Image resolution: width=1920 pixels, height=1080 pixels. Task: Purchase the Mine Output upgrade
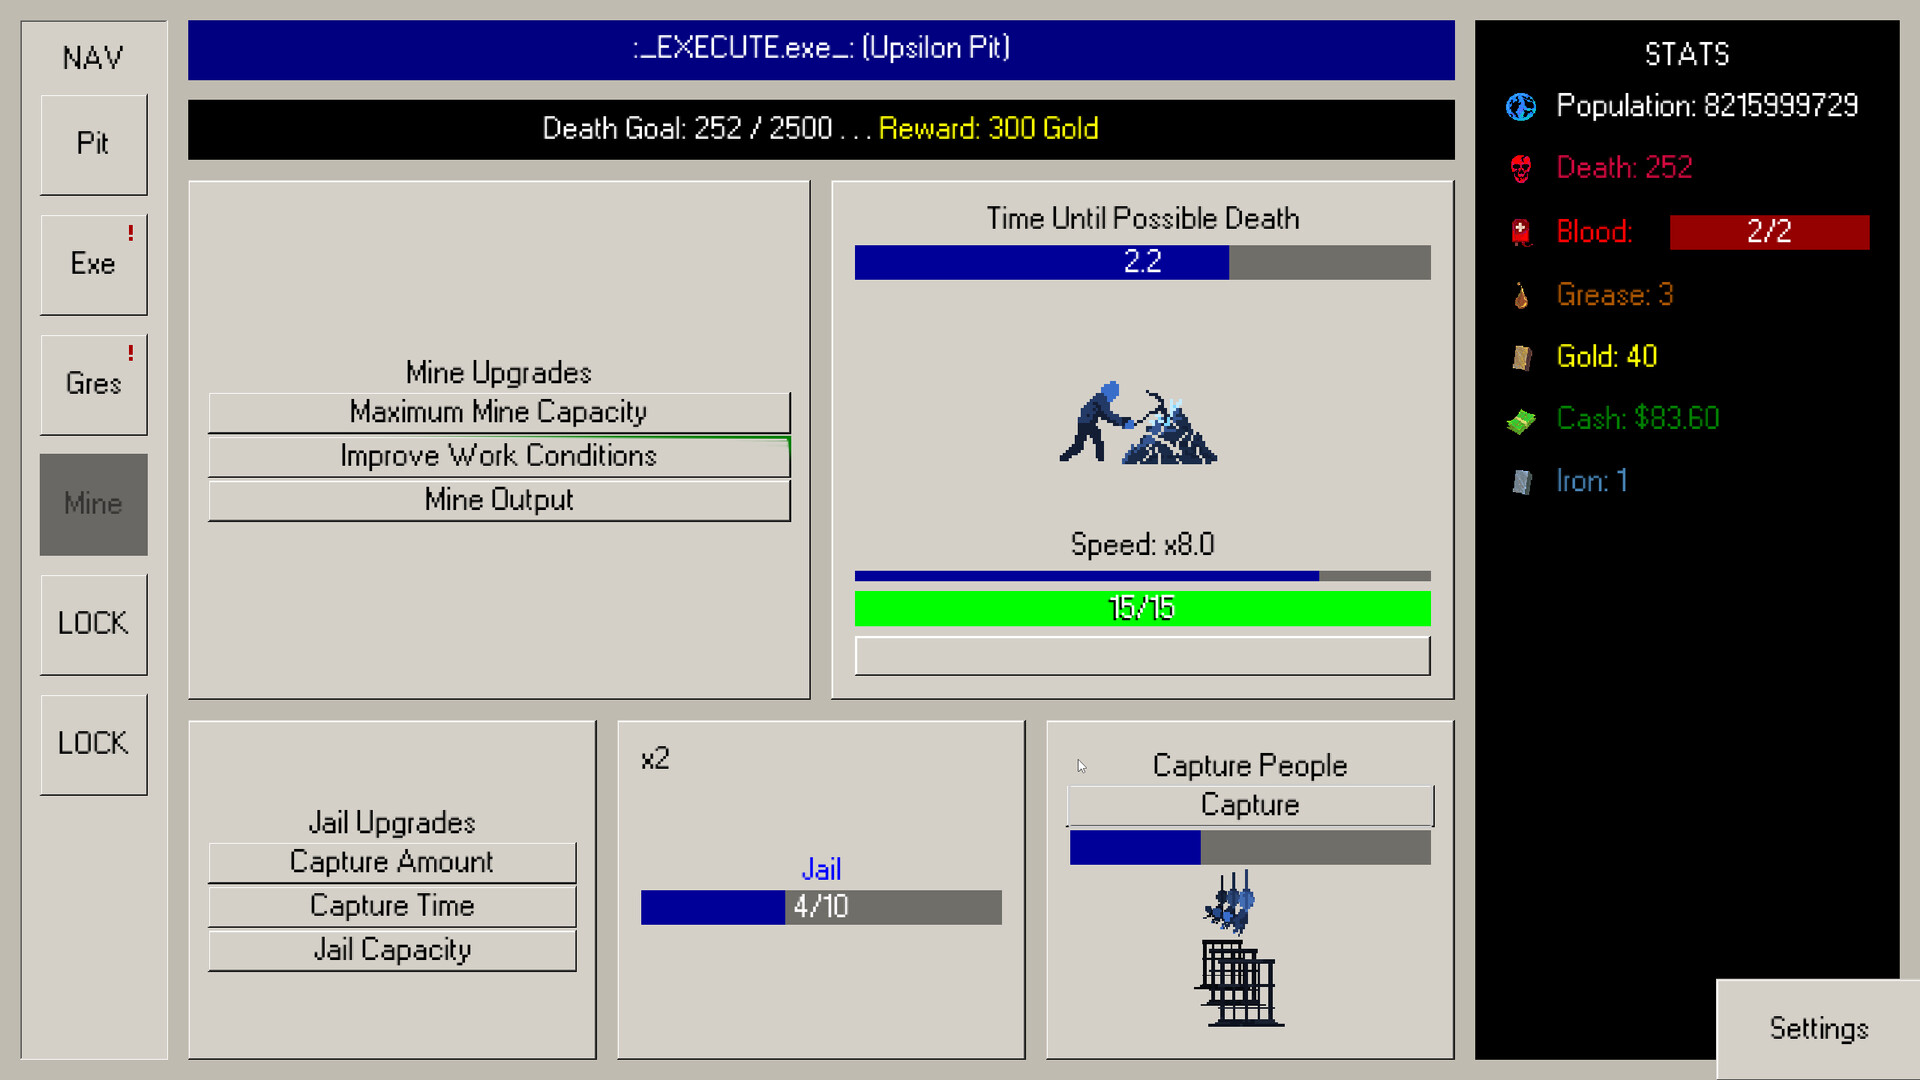coord(498,500)
